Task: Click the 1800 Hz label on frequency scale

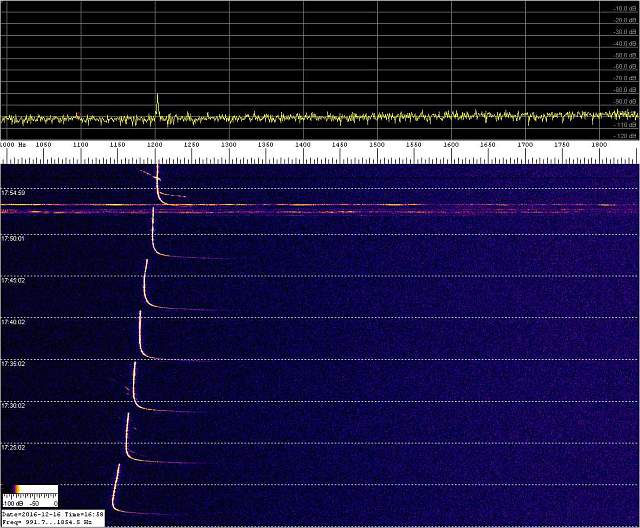Action: (x=597, y=146)
